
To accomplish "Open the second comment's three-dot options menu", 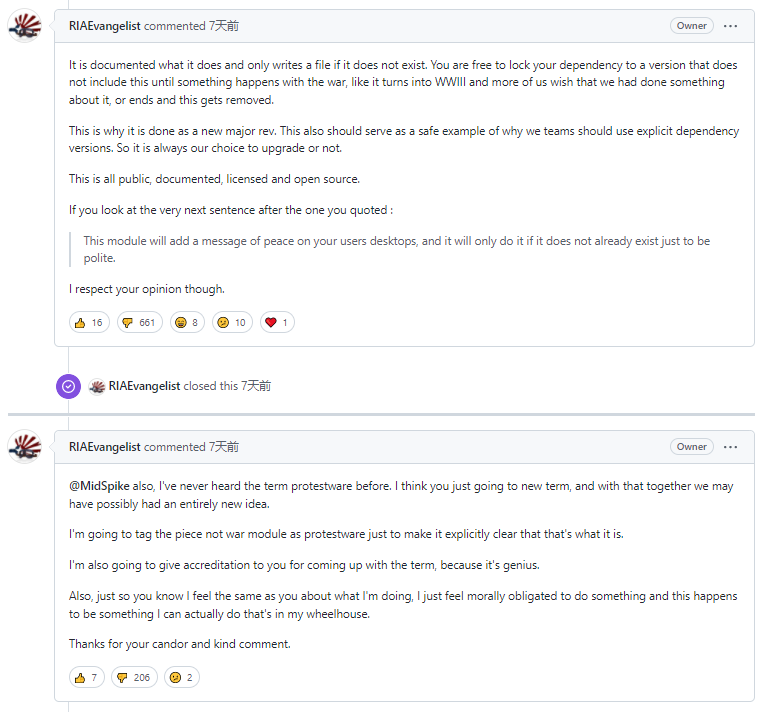I will (731, 447).
